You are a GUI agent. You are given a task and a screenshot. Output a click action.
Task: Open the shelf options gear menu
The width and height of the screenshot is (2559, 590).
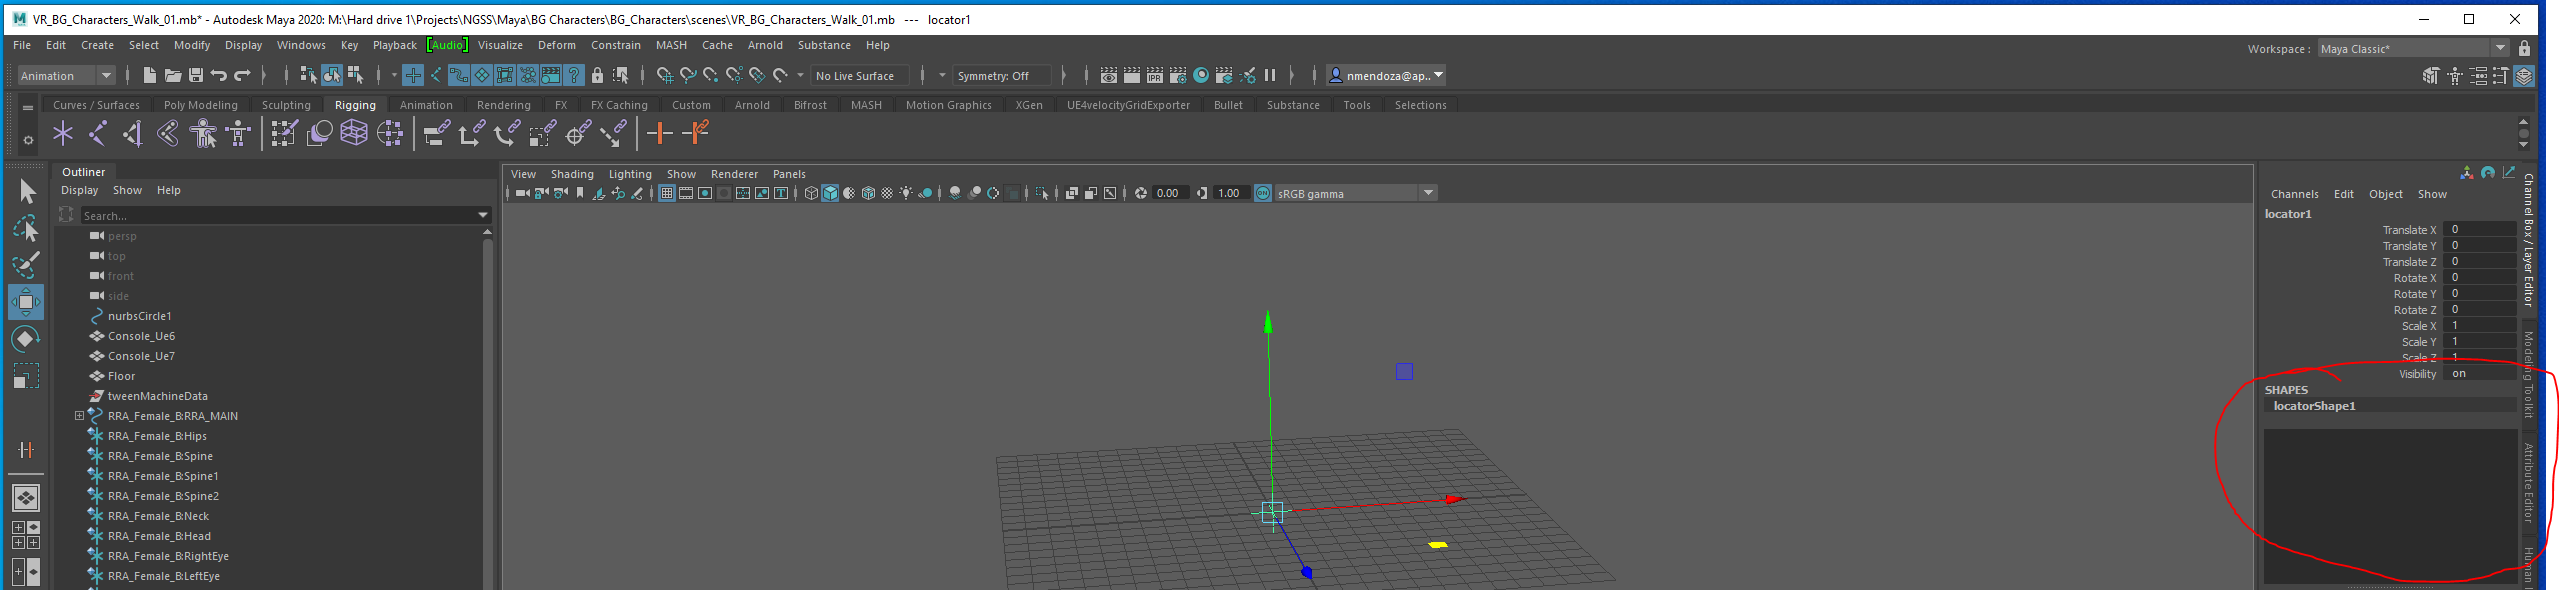coord(28,140)
